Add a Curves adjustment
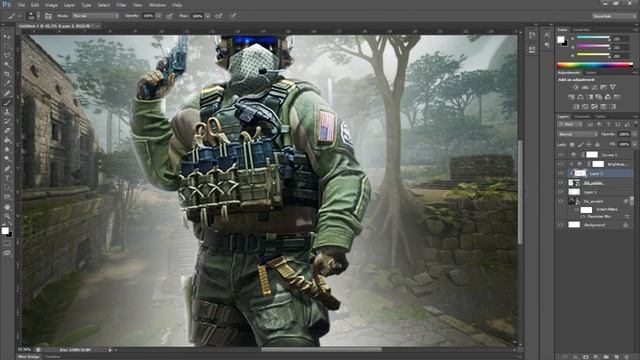This screenshot has height=360, width=640. 594,87
